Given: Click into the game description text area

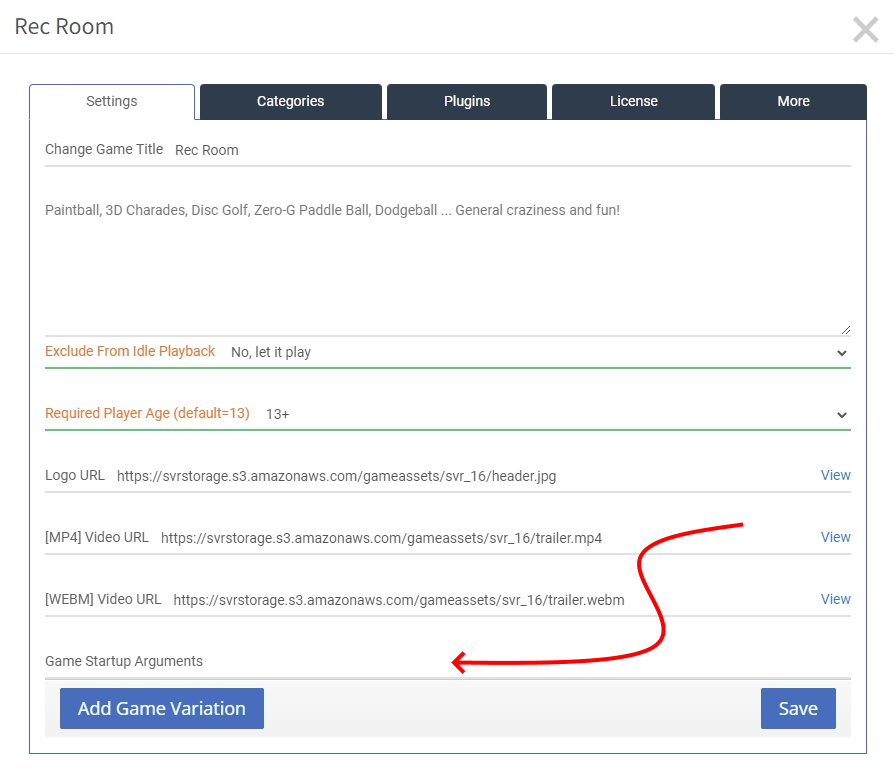Looking at the screenshot, I should click(448, 265).
